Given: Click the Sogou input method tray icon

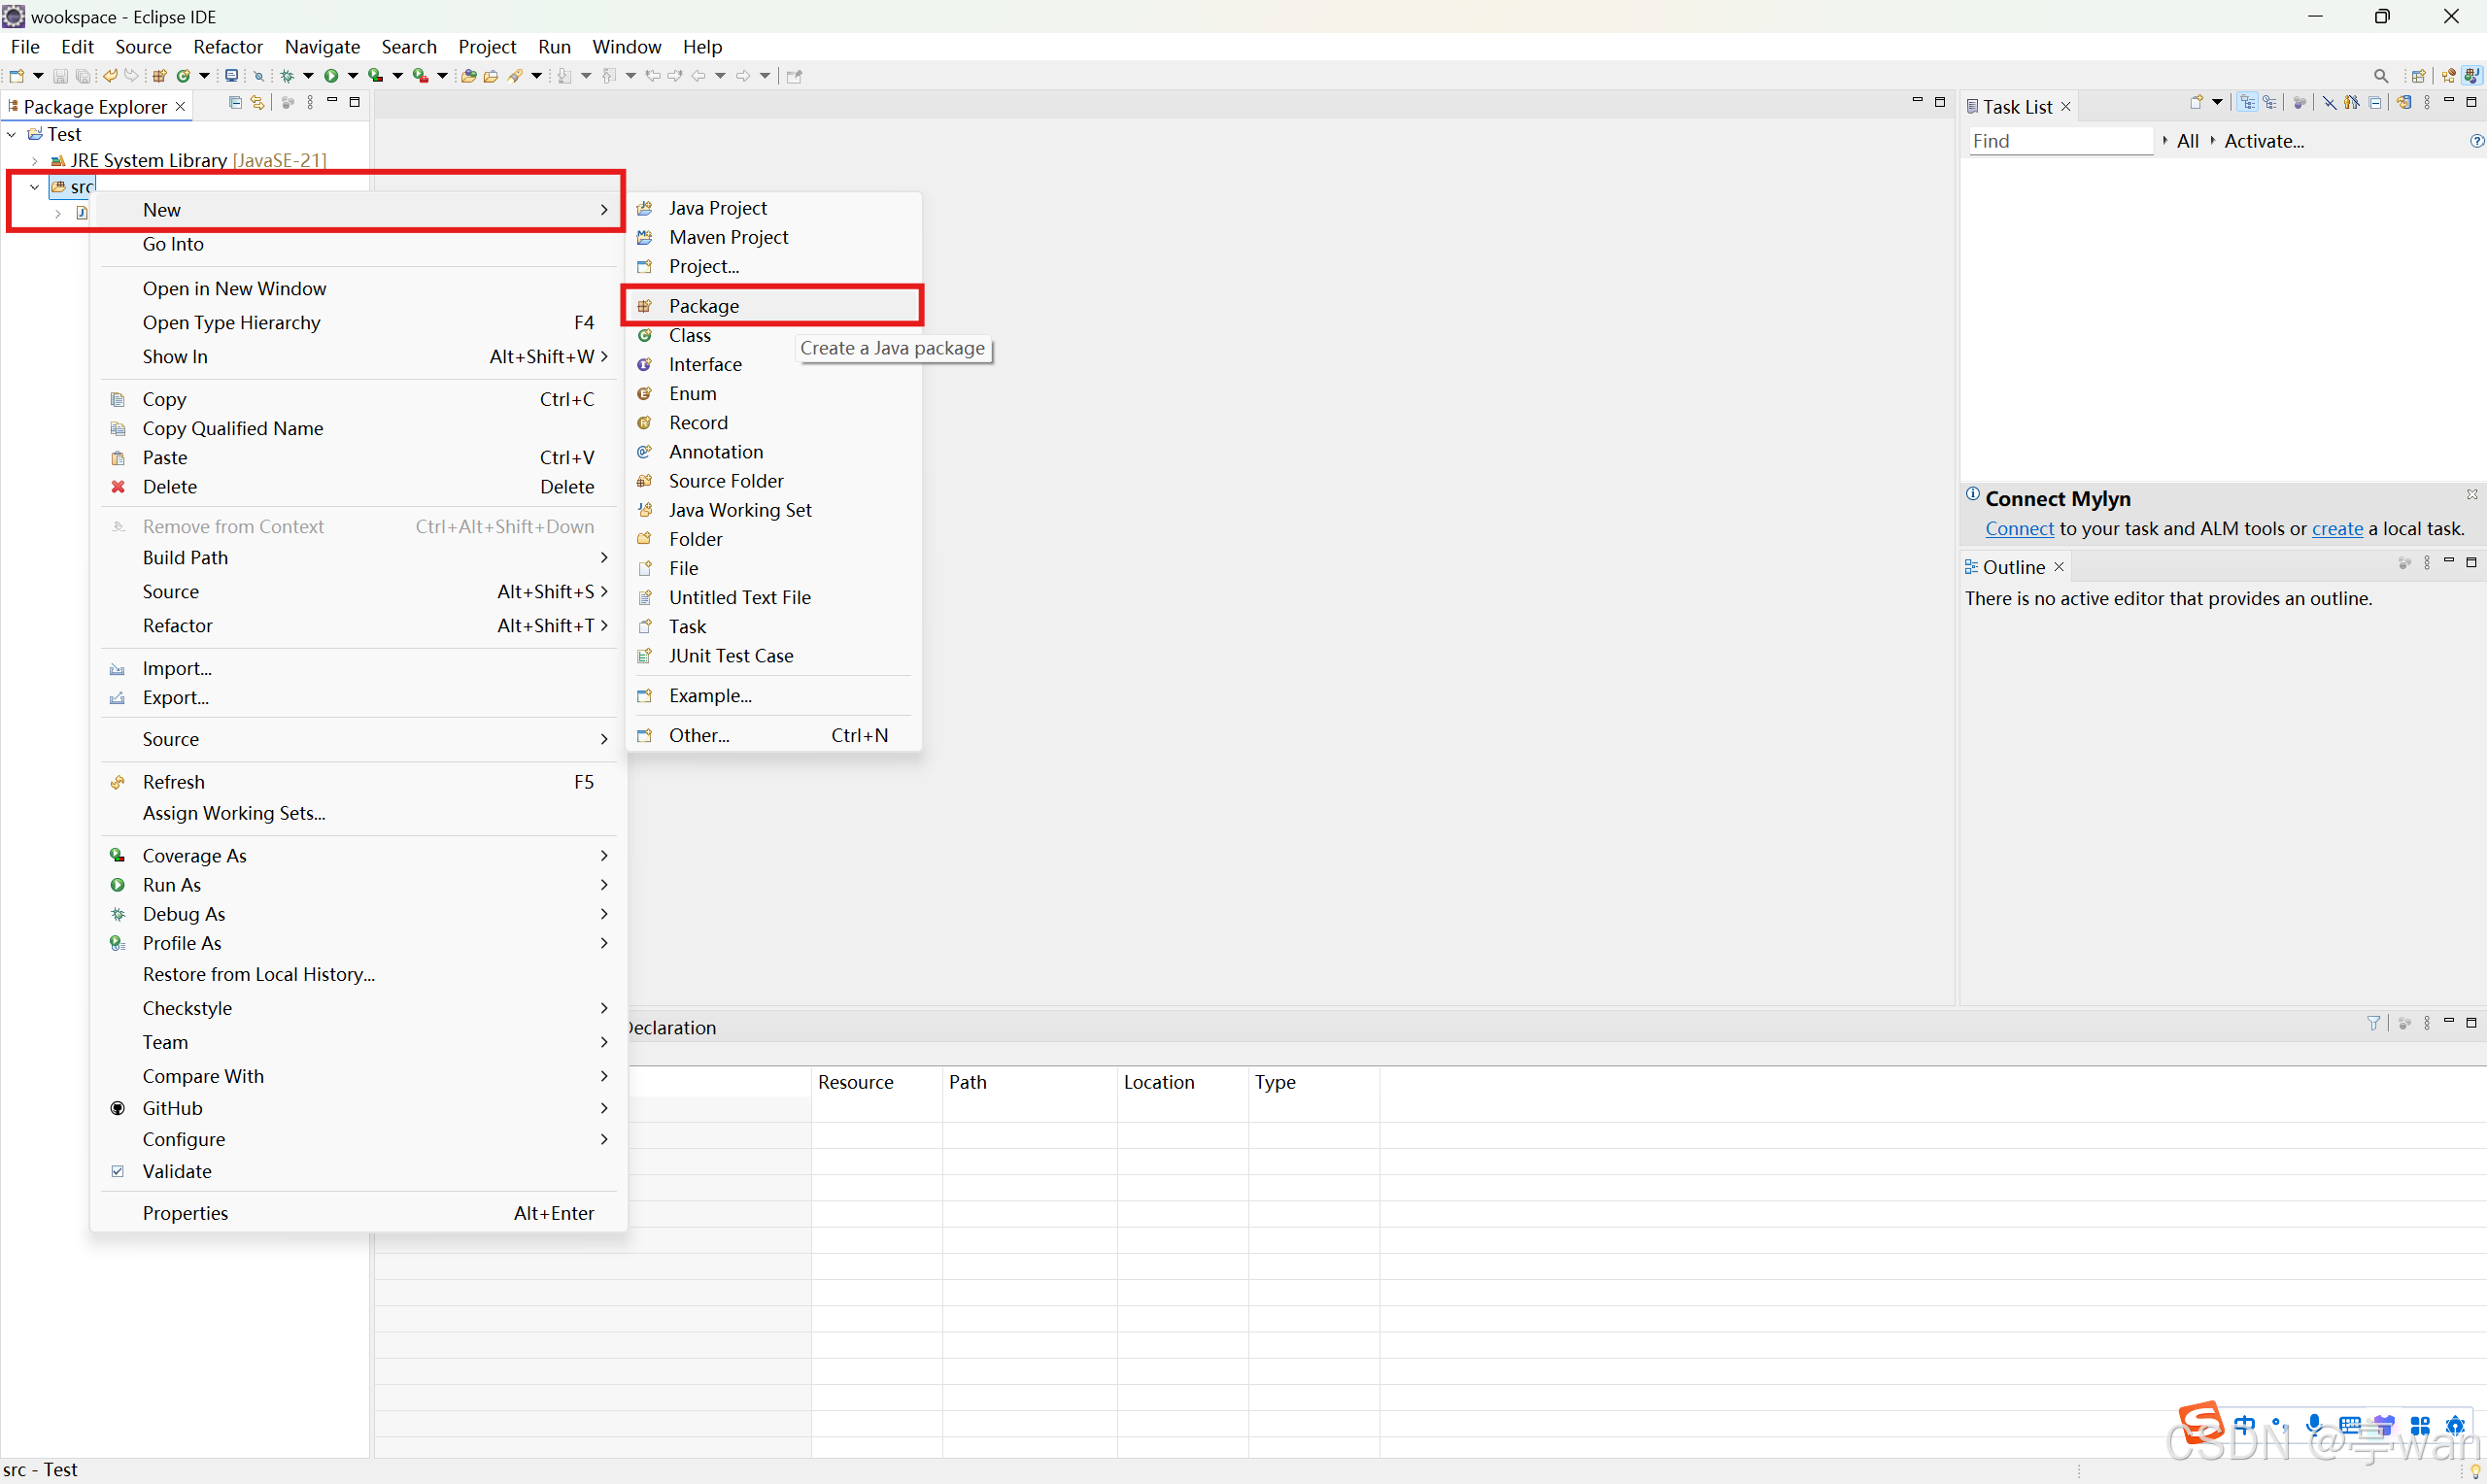Looking at the screenshot, I should pyautogui.click(x=2201, y=1421).
